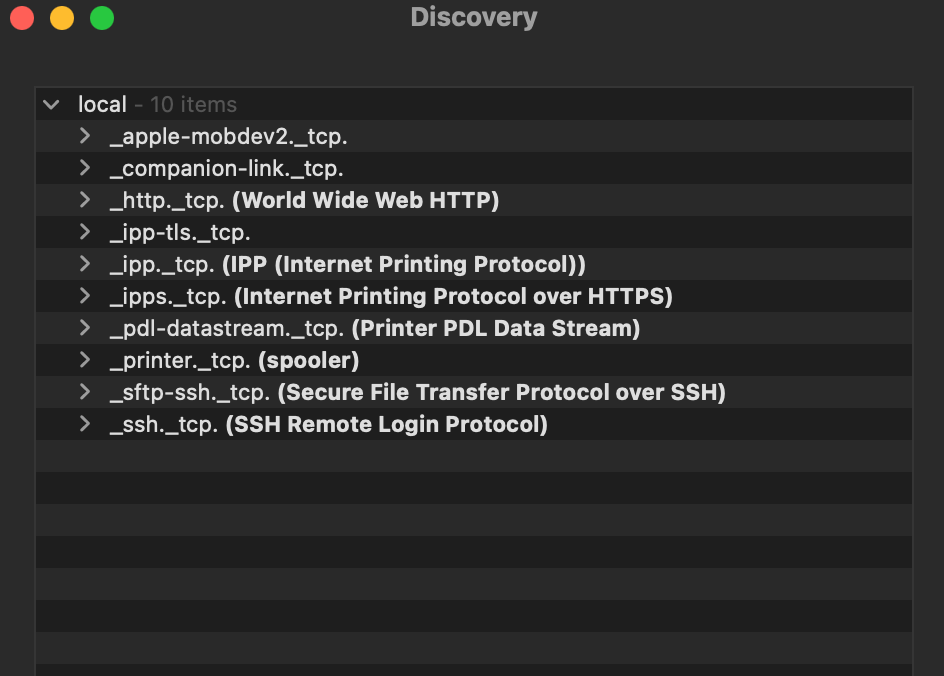The height and width of the screenshot is (676, 944).
Task: Click the green zoom window button
Action: click(x=102, y=18)
